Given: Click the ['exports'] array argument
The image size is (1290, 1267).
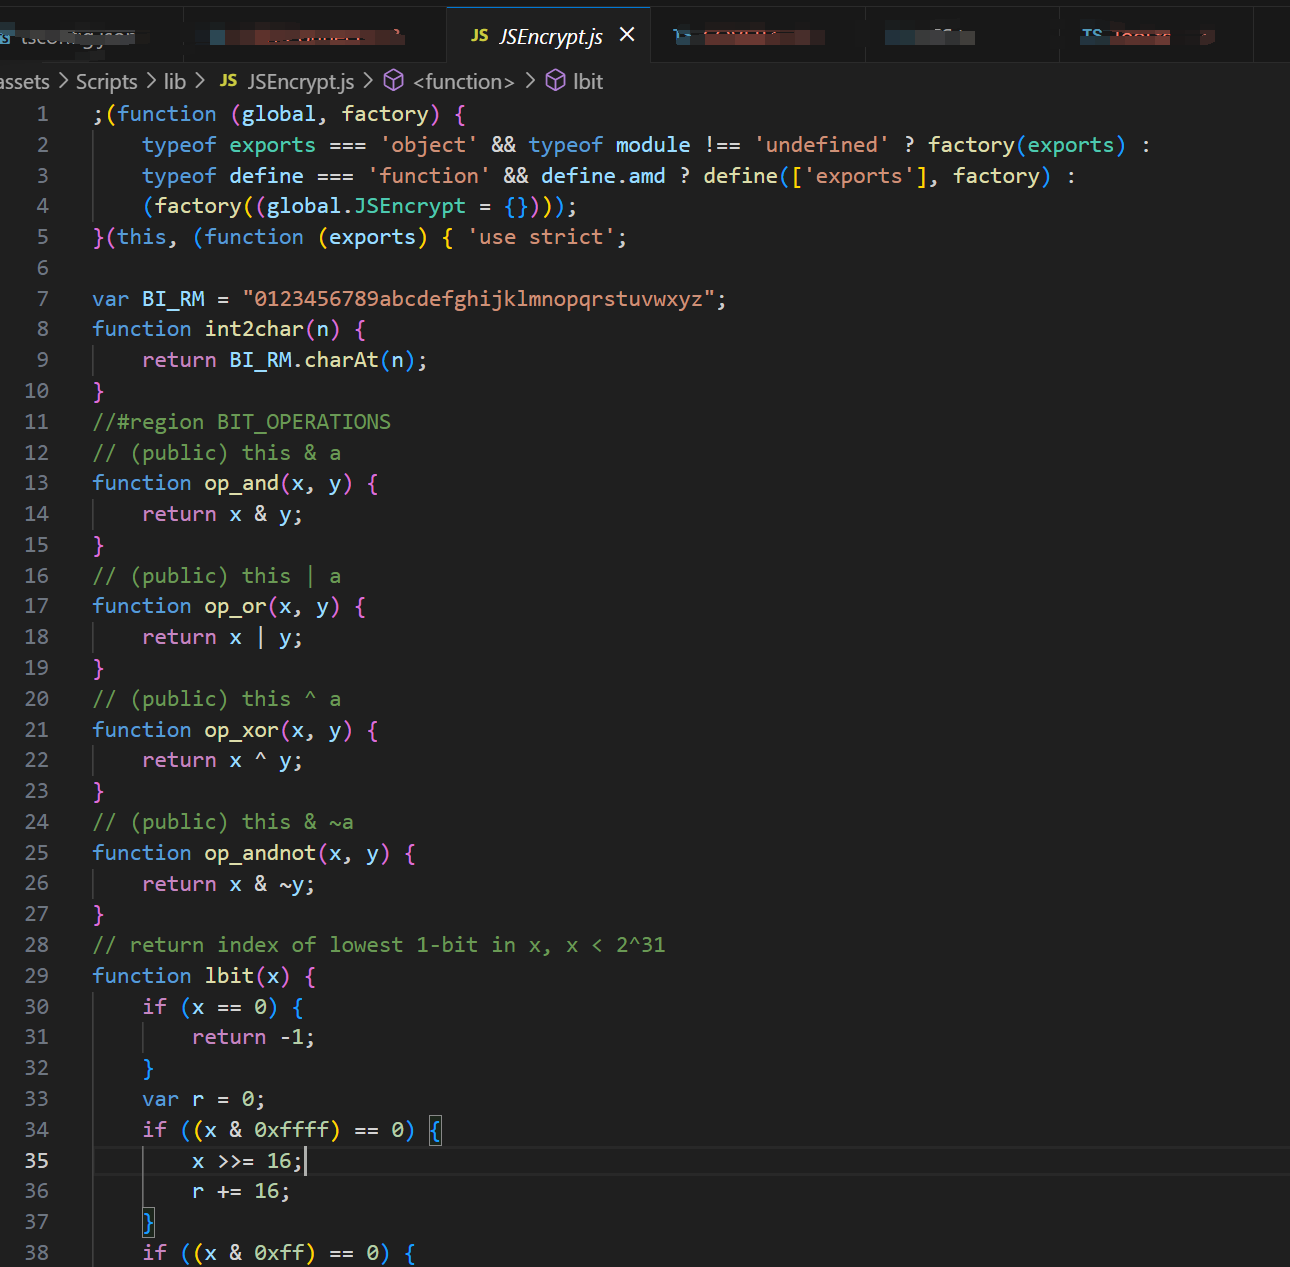Looking at the screenshot, I should [x=859, y=176].
